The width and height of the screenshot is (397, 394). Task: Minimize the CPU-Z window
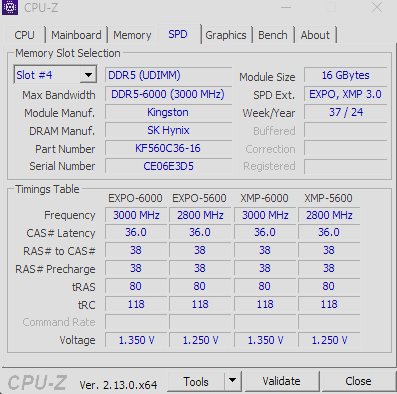(286, 7)
